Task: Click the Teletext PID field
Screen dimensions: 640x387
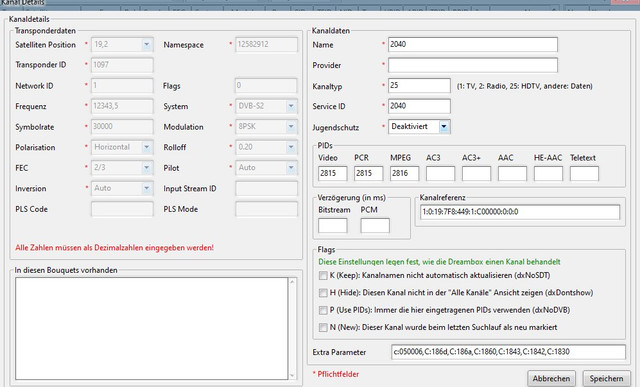Action: point(584,173)
